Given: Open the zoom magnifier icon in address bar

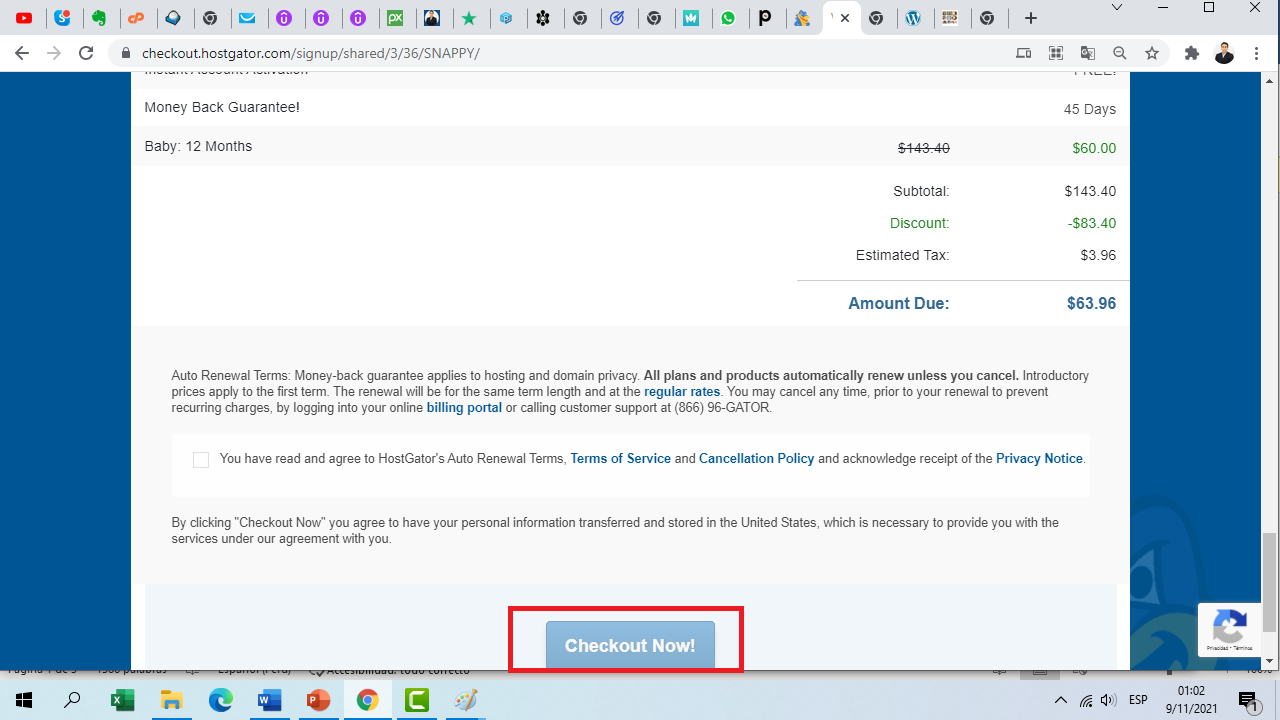Looking at the screenshot, I should pos(1119,53).
